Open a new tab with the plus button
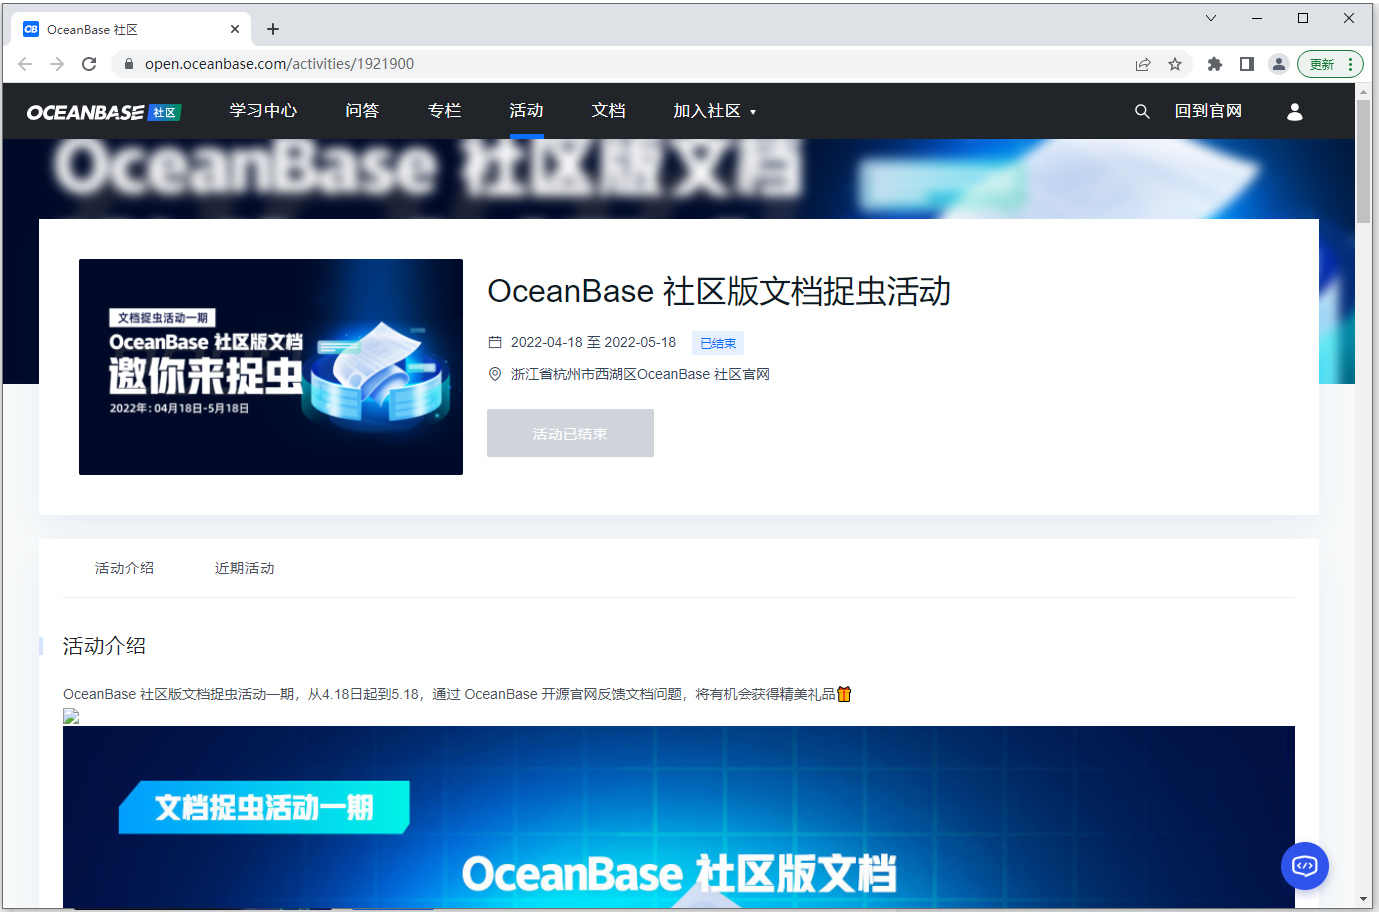Image resolution: width=1379 pixels, height=912 pixels. 273,29
